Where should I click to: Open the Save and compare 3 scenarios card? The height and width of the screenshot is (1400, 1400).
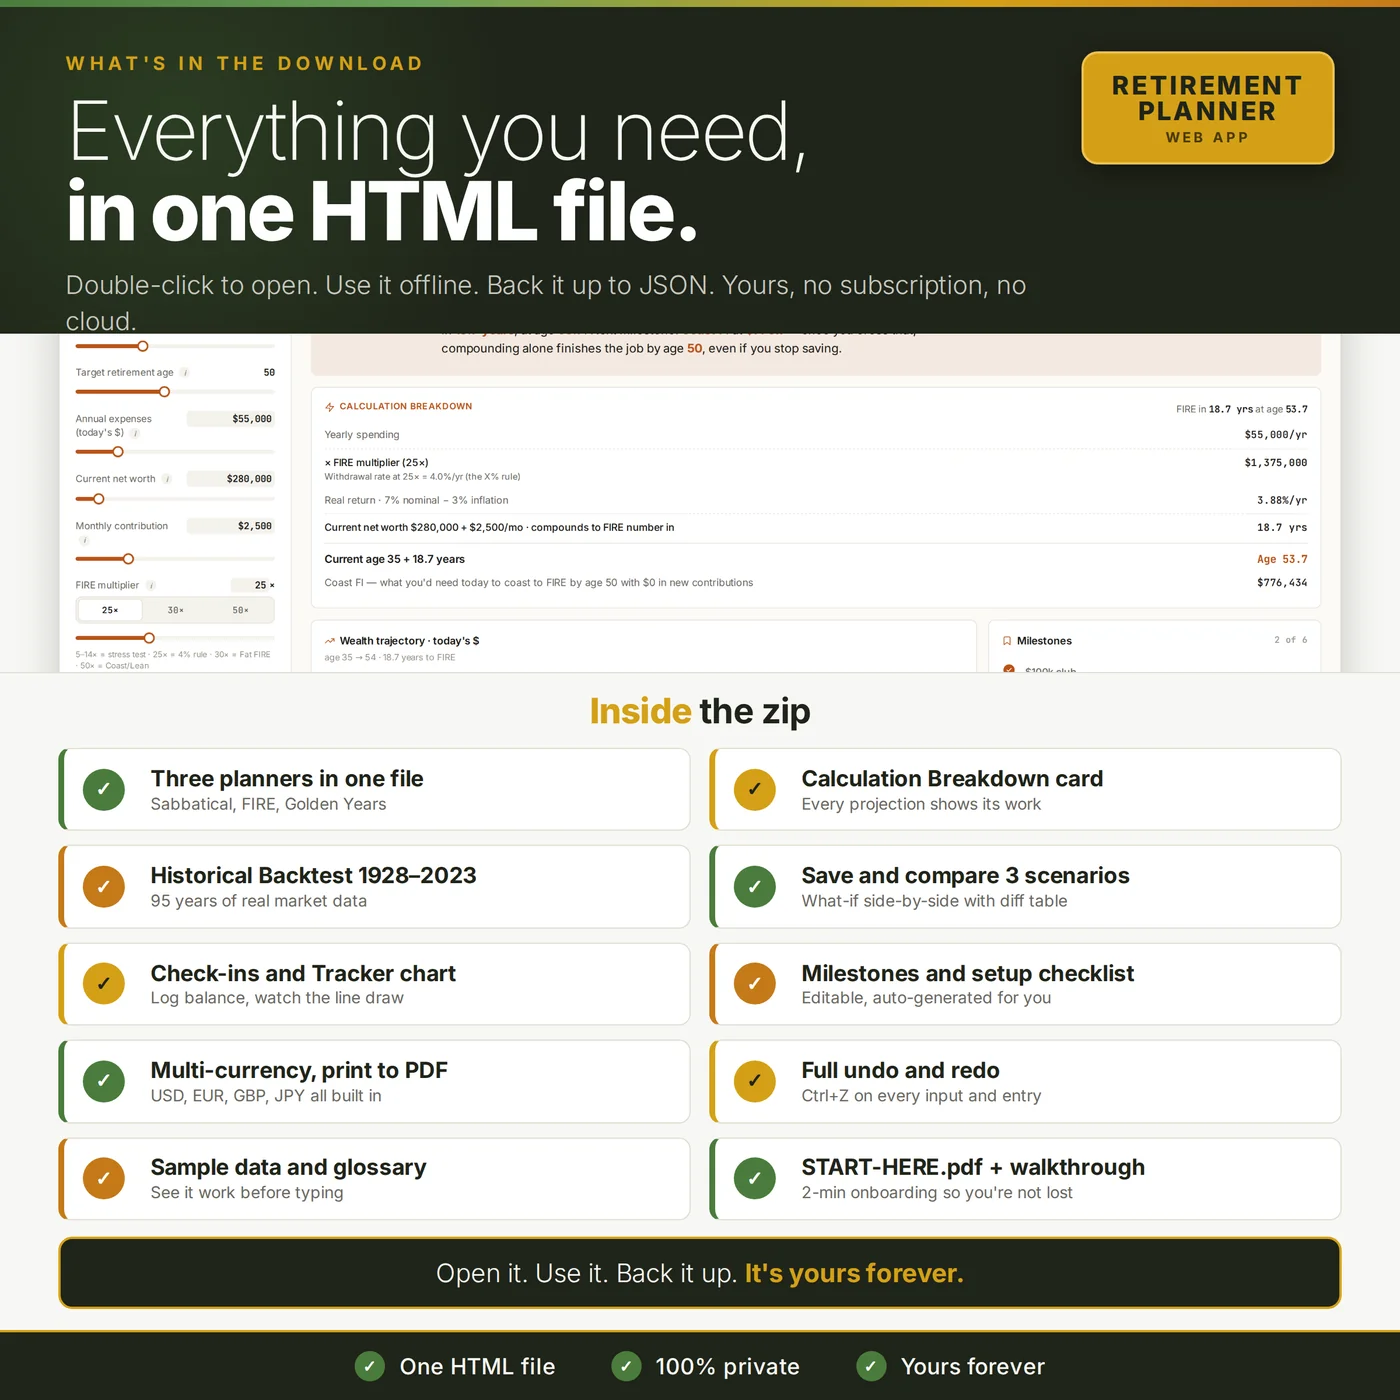click(1025, 886)
